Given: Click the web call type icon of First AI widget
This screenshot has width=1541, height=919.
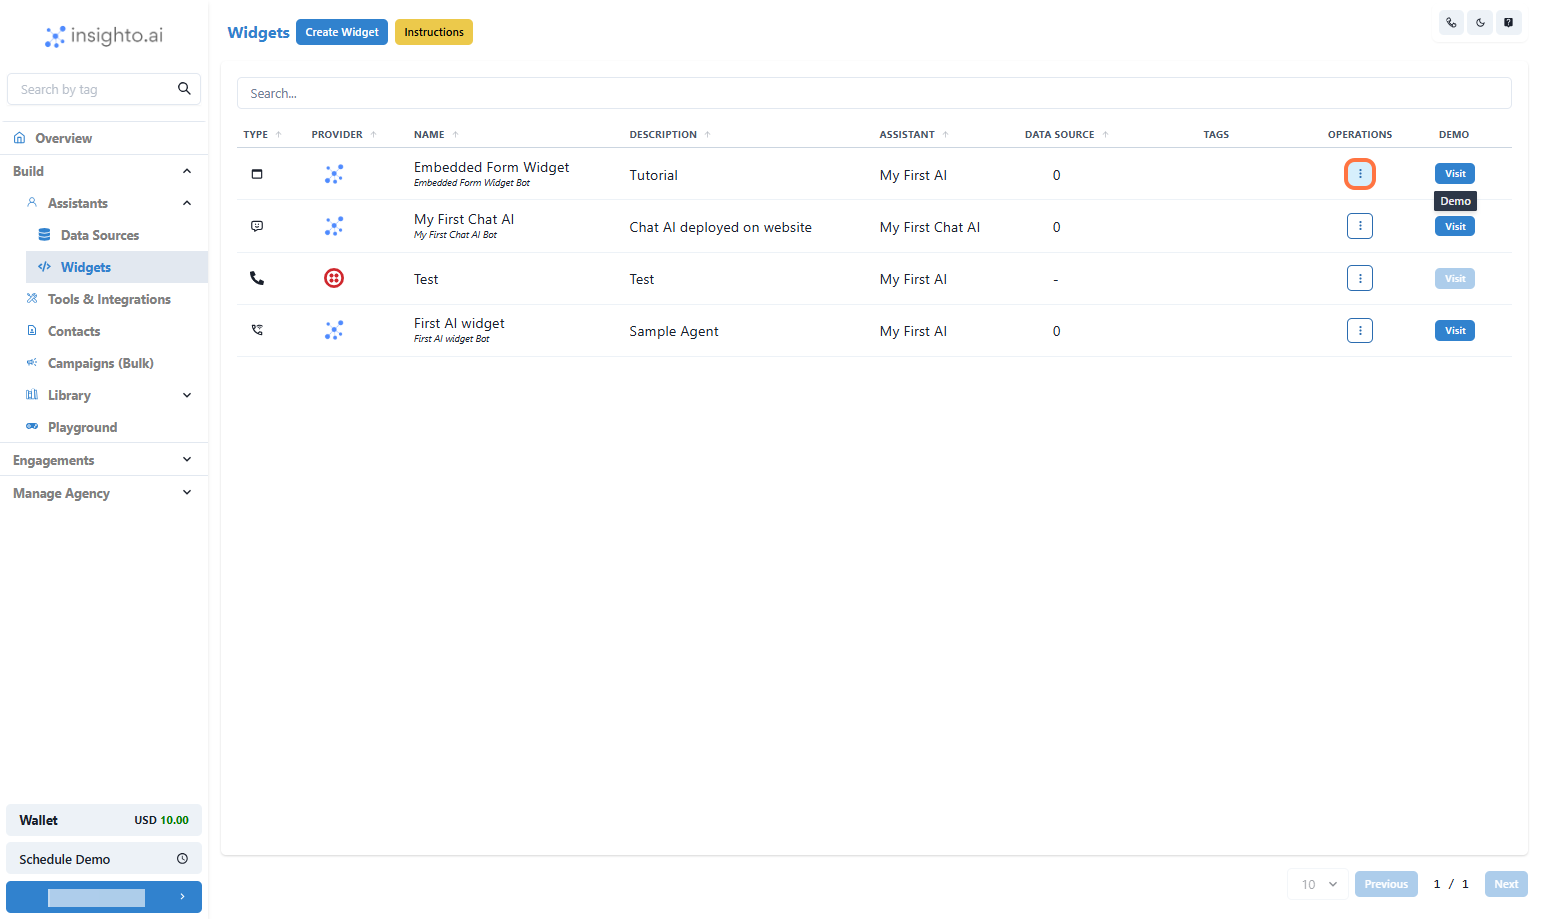Looking at the screenshot, I should click(257, 330).
